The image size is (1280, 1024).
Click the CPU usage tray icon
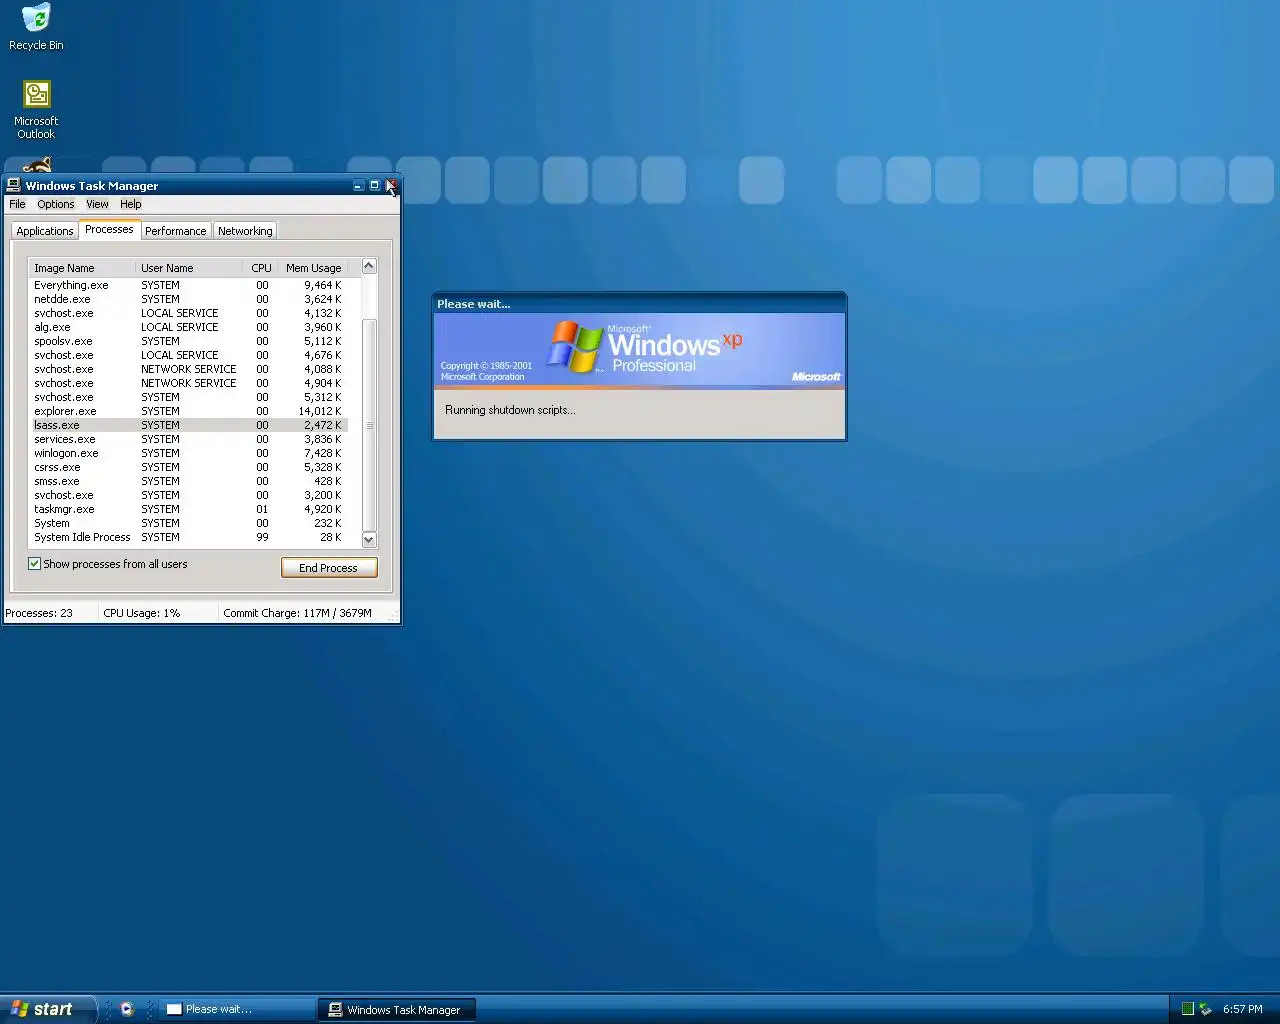click(1188, 1009)
